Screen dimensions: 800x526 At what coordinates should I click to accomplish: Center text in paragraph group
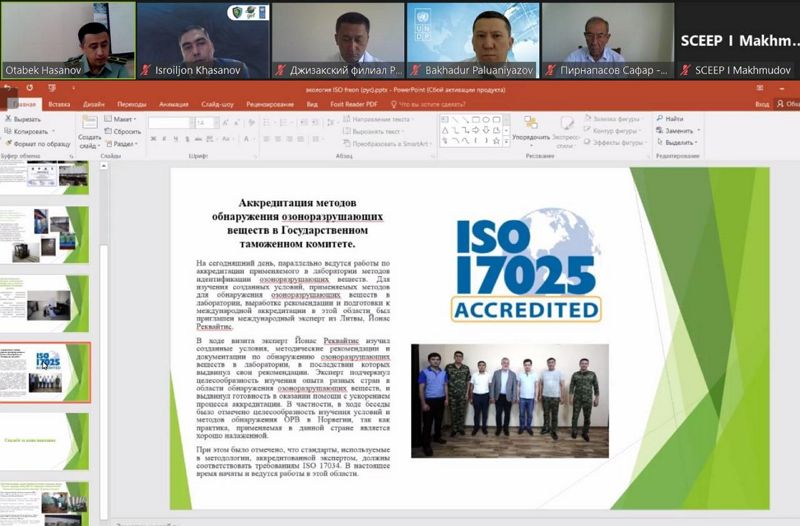point(278,139)
